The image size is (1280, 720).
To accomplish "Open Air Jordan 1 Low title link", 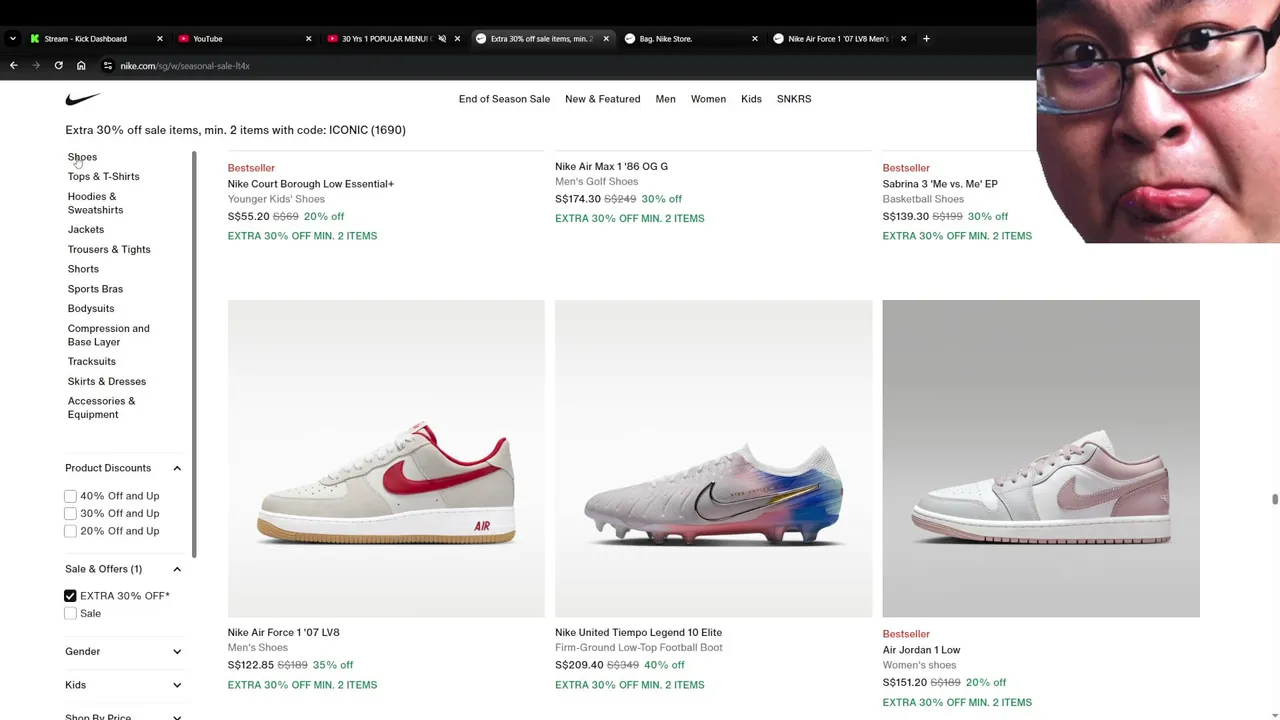I will [x=921, y=650].
